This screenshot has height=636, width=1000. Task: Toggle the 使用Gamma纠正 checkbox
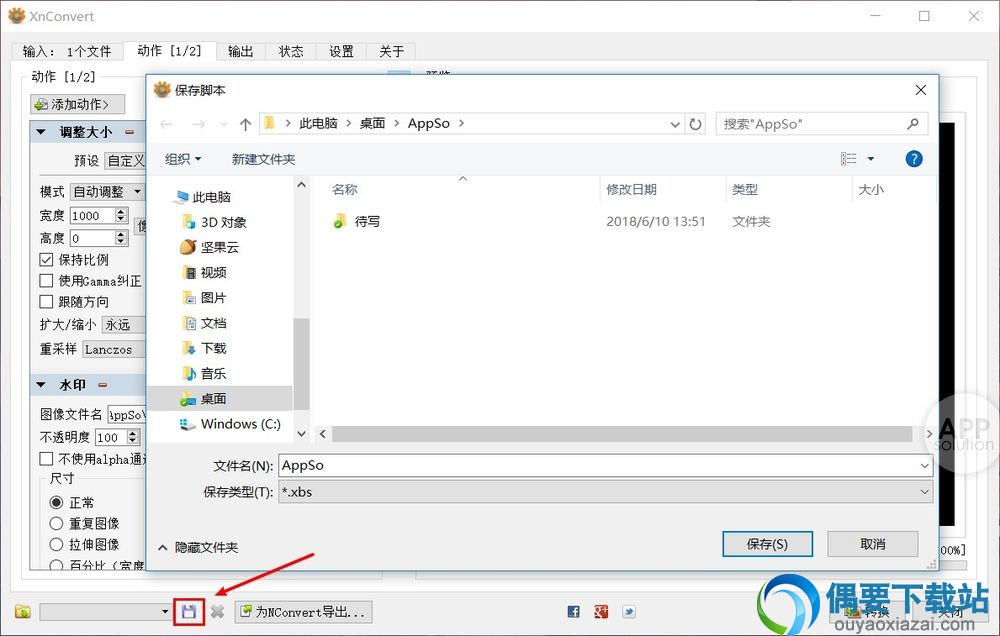(x=46, y=281)
